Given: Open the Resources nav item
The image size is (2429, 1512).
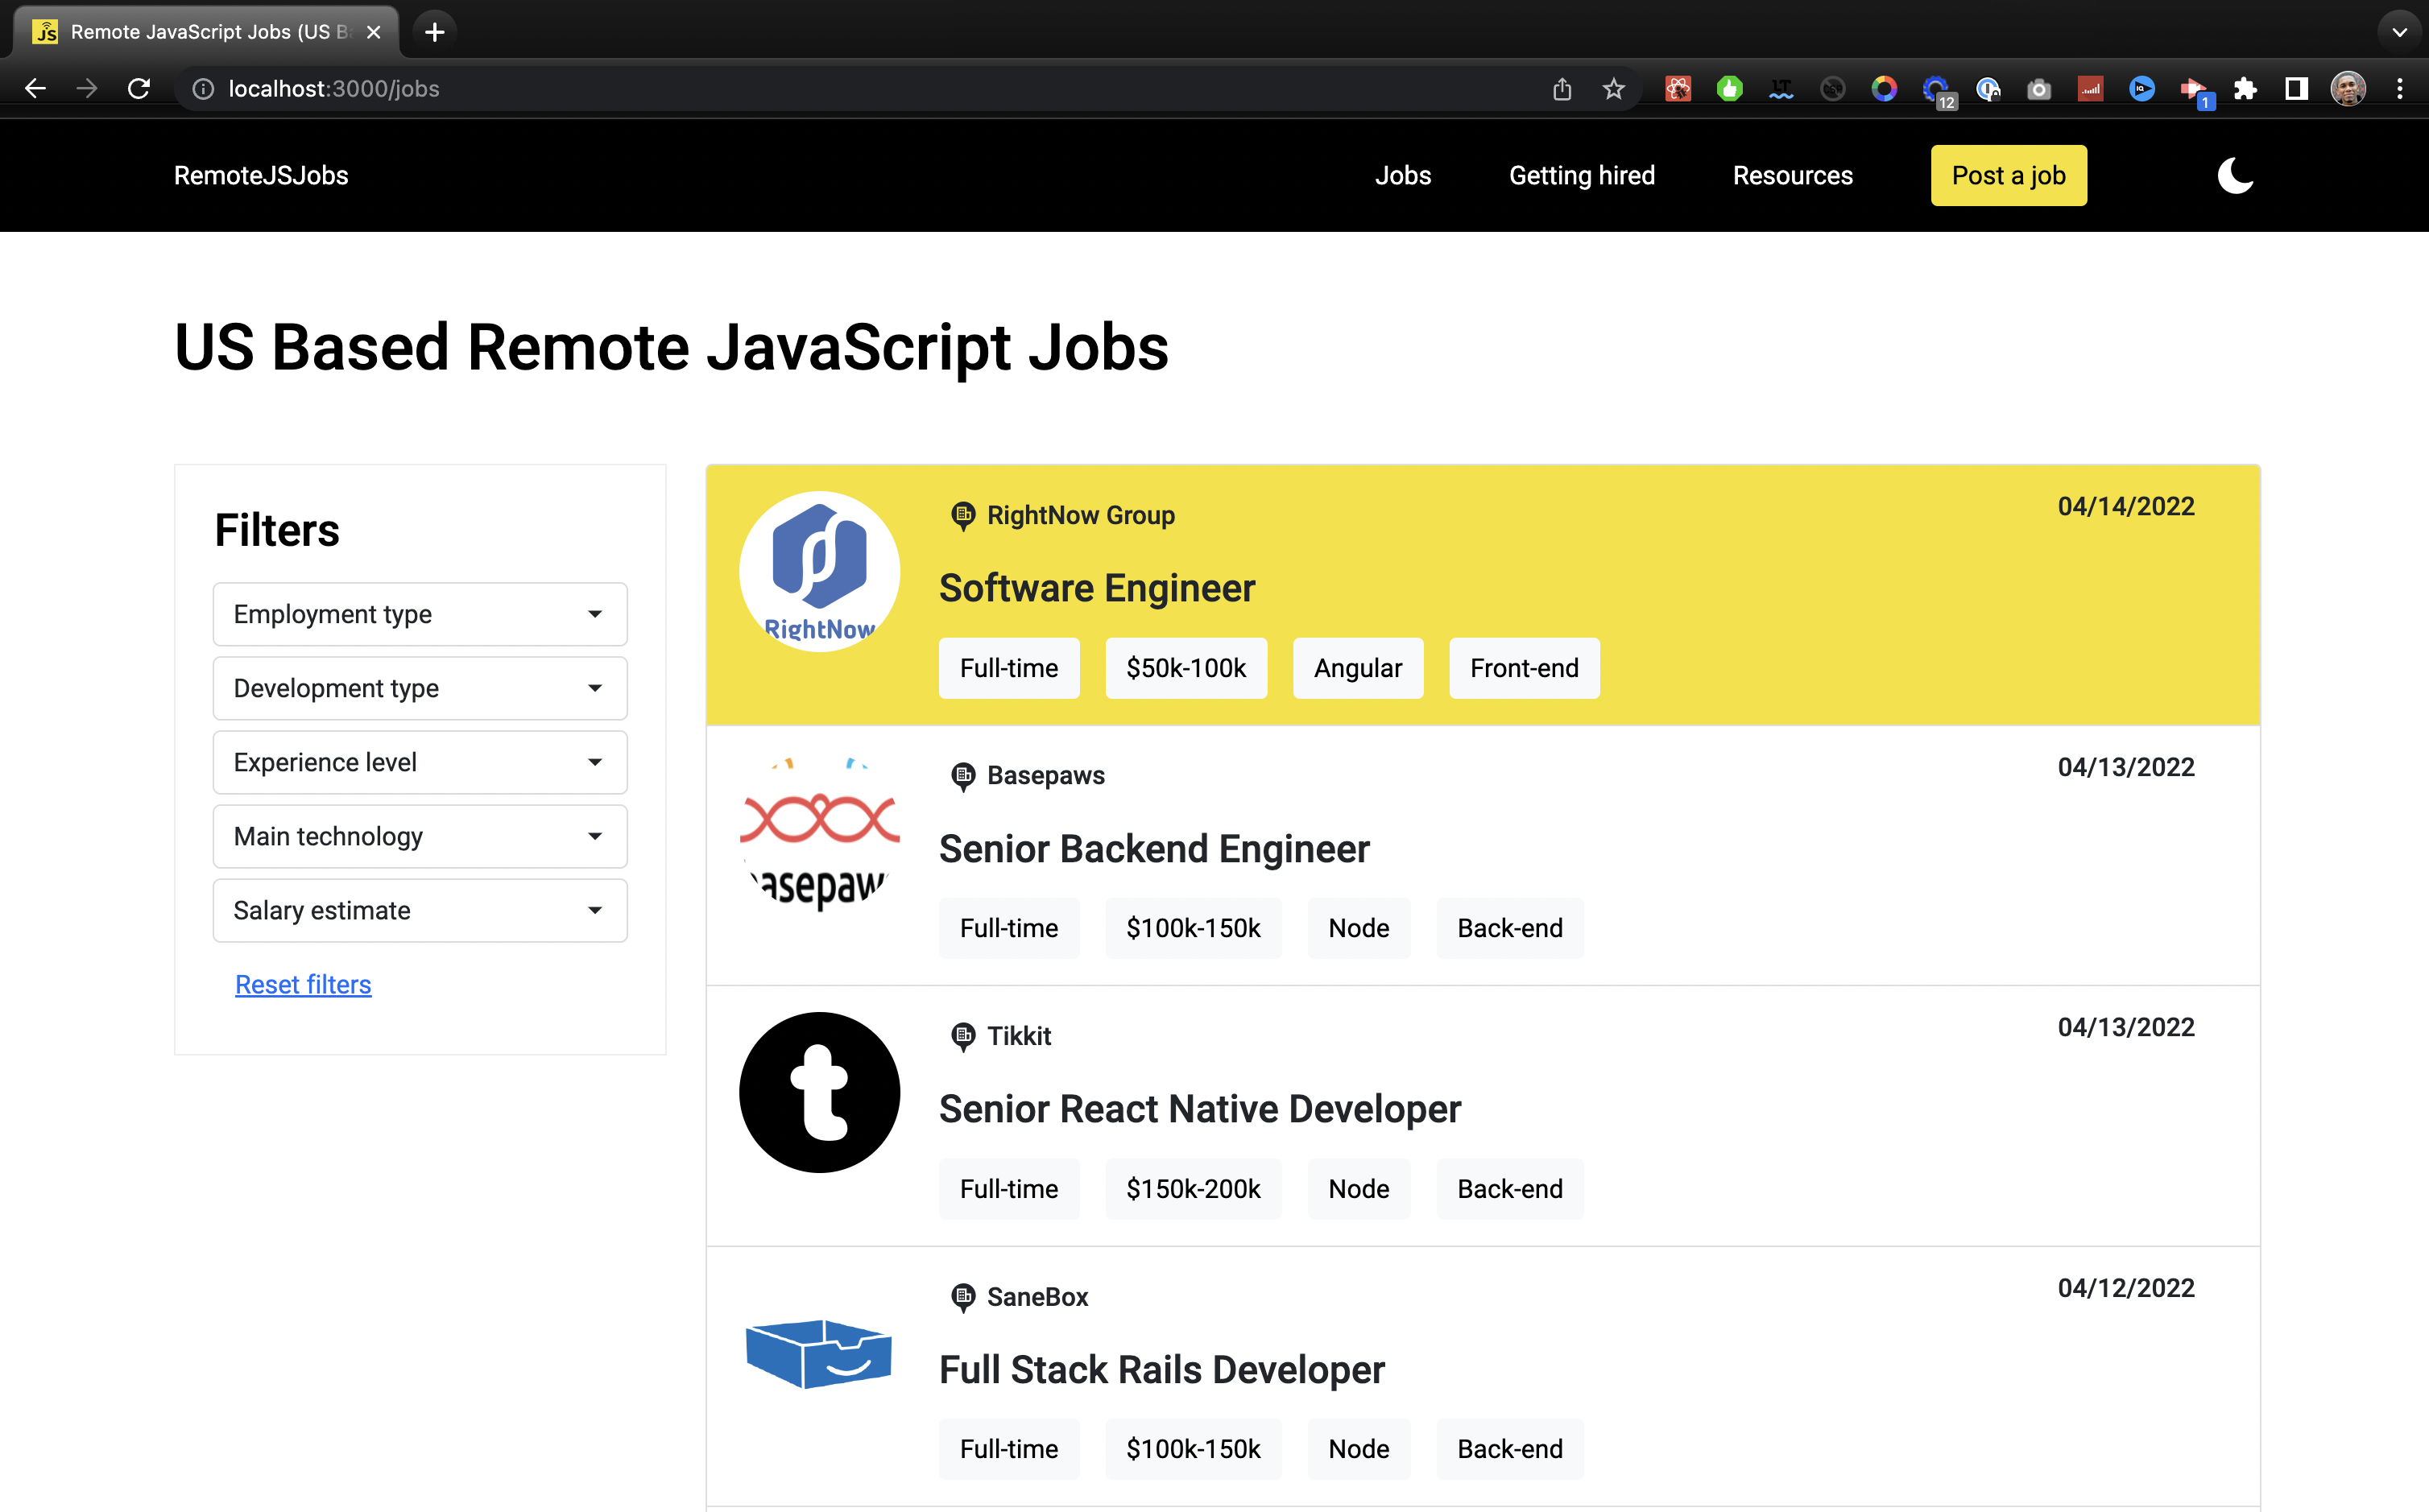Looking at the screenshot, I should [1792, 176].
